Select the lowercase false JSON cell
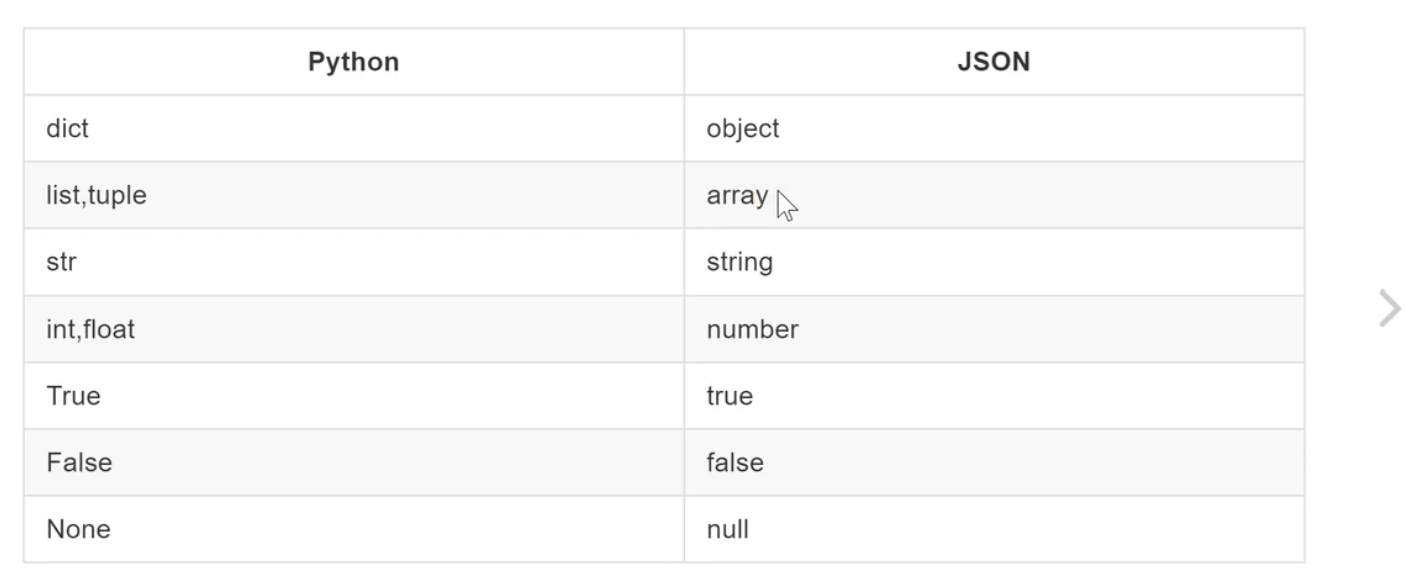This screenshot has width=1406, height=580. click(x=734, y=463)
